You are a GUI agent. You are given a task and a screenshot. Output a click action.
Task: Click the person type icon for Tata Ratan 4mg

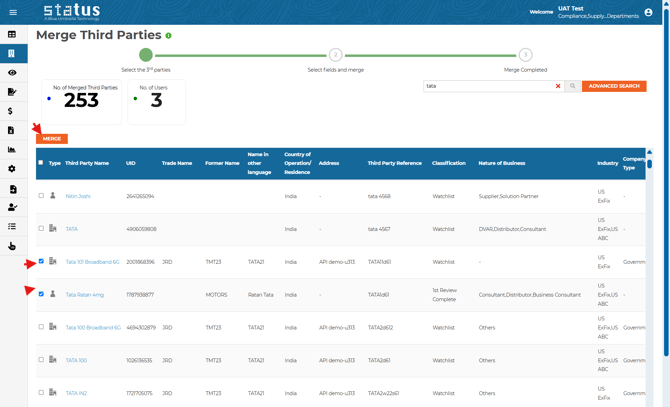(53, 294)
